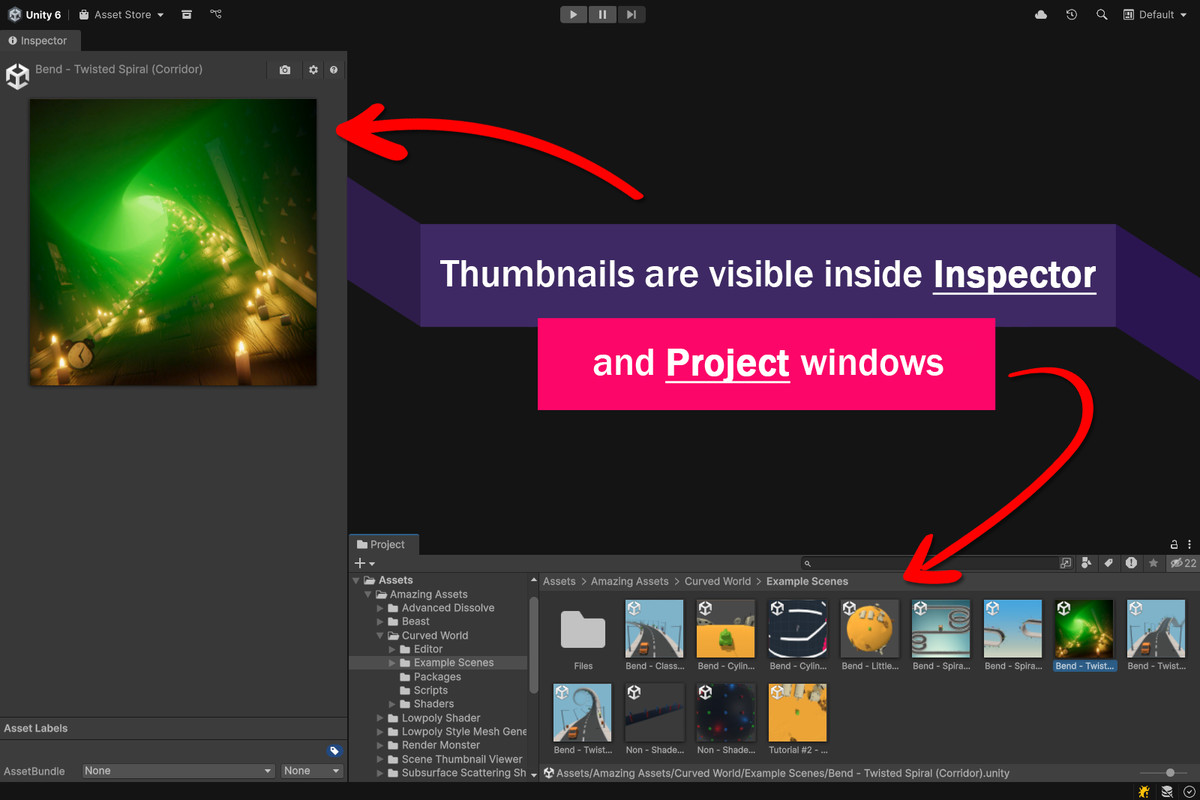
Task: Click the large scene preview in Inspector
Action: (173, 242)
